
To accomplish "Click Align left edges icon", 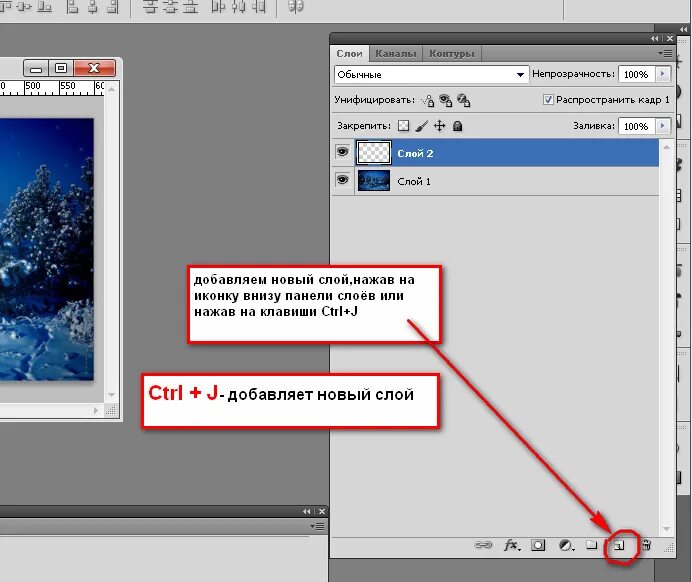I will click(72, 7).
